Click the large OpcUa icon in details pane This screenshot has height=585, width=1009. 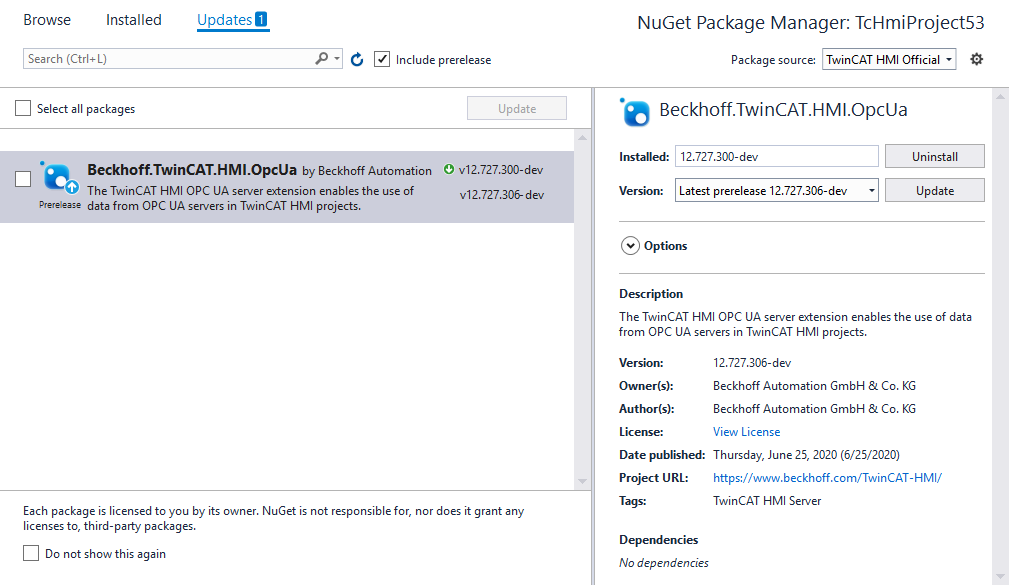pyautogui.click(x=635, y=113)
